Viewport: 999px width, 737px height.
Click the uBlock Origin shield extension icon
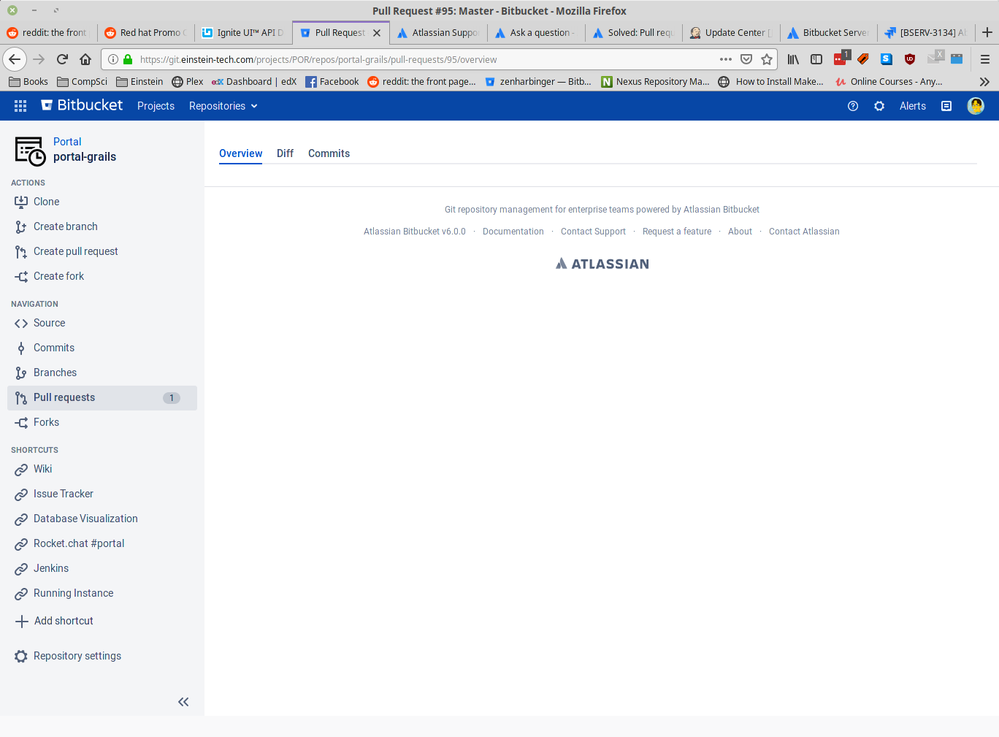[909, 59]
